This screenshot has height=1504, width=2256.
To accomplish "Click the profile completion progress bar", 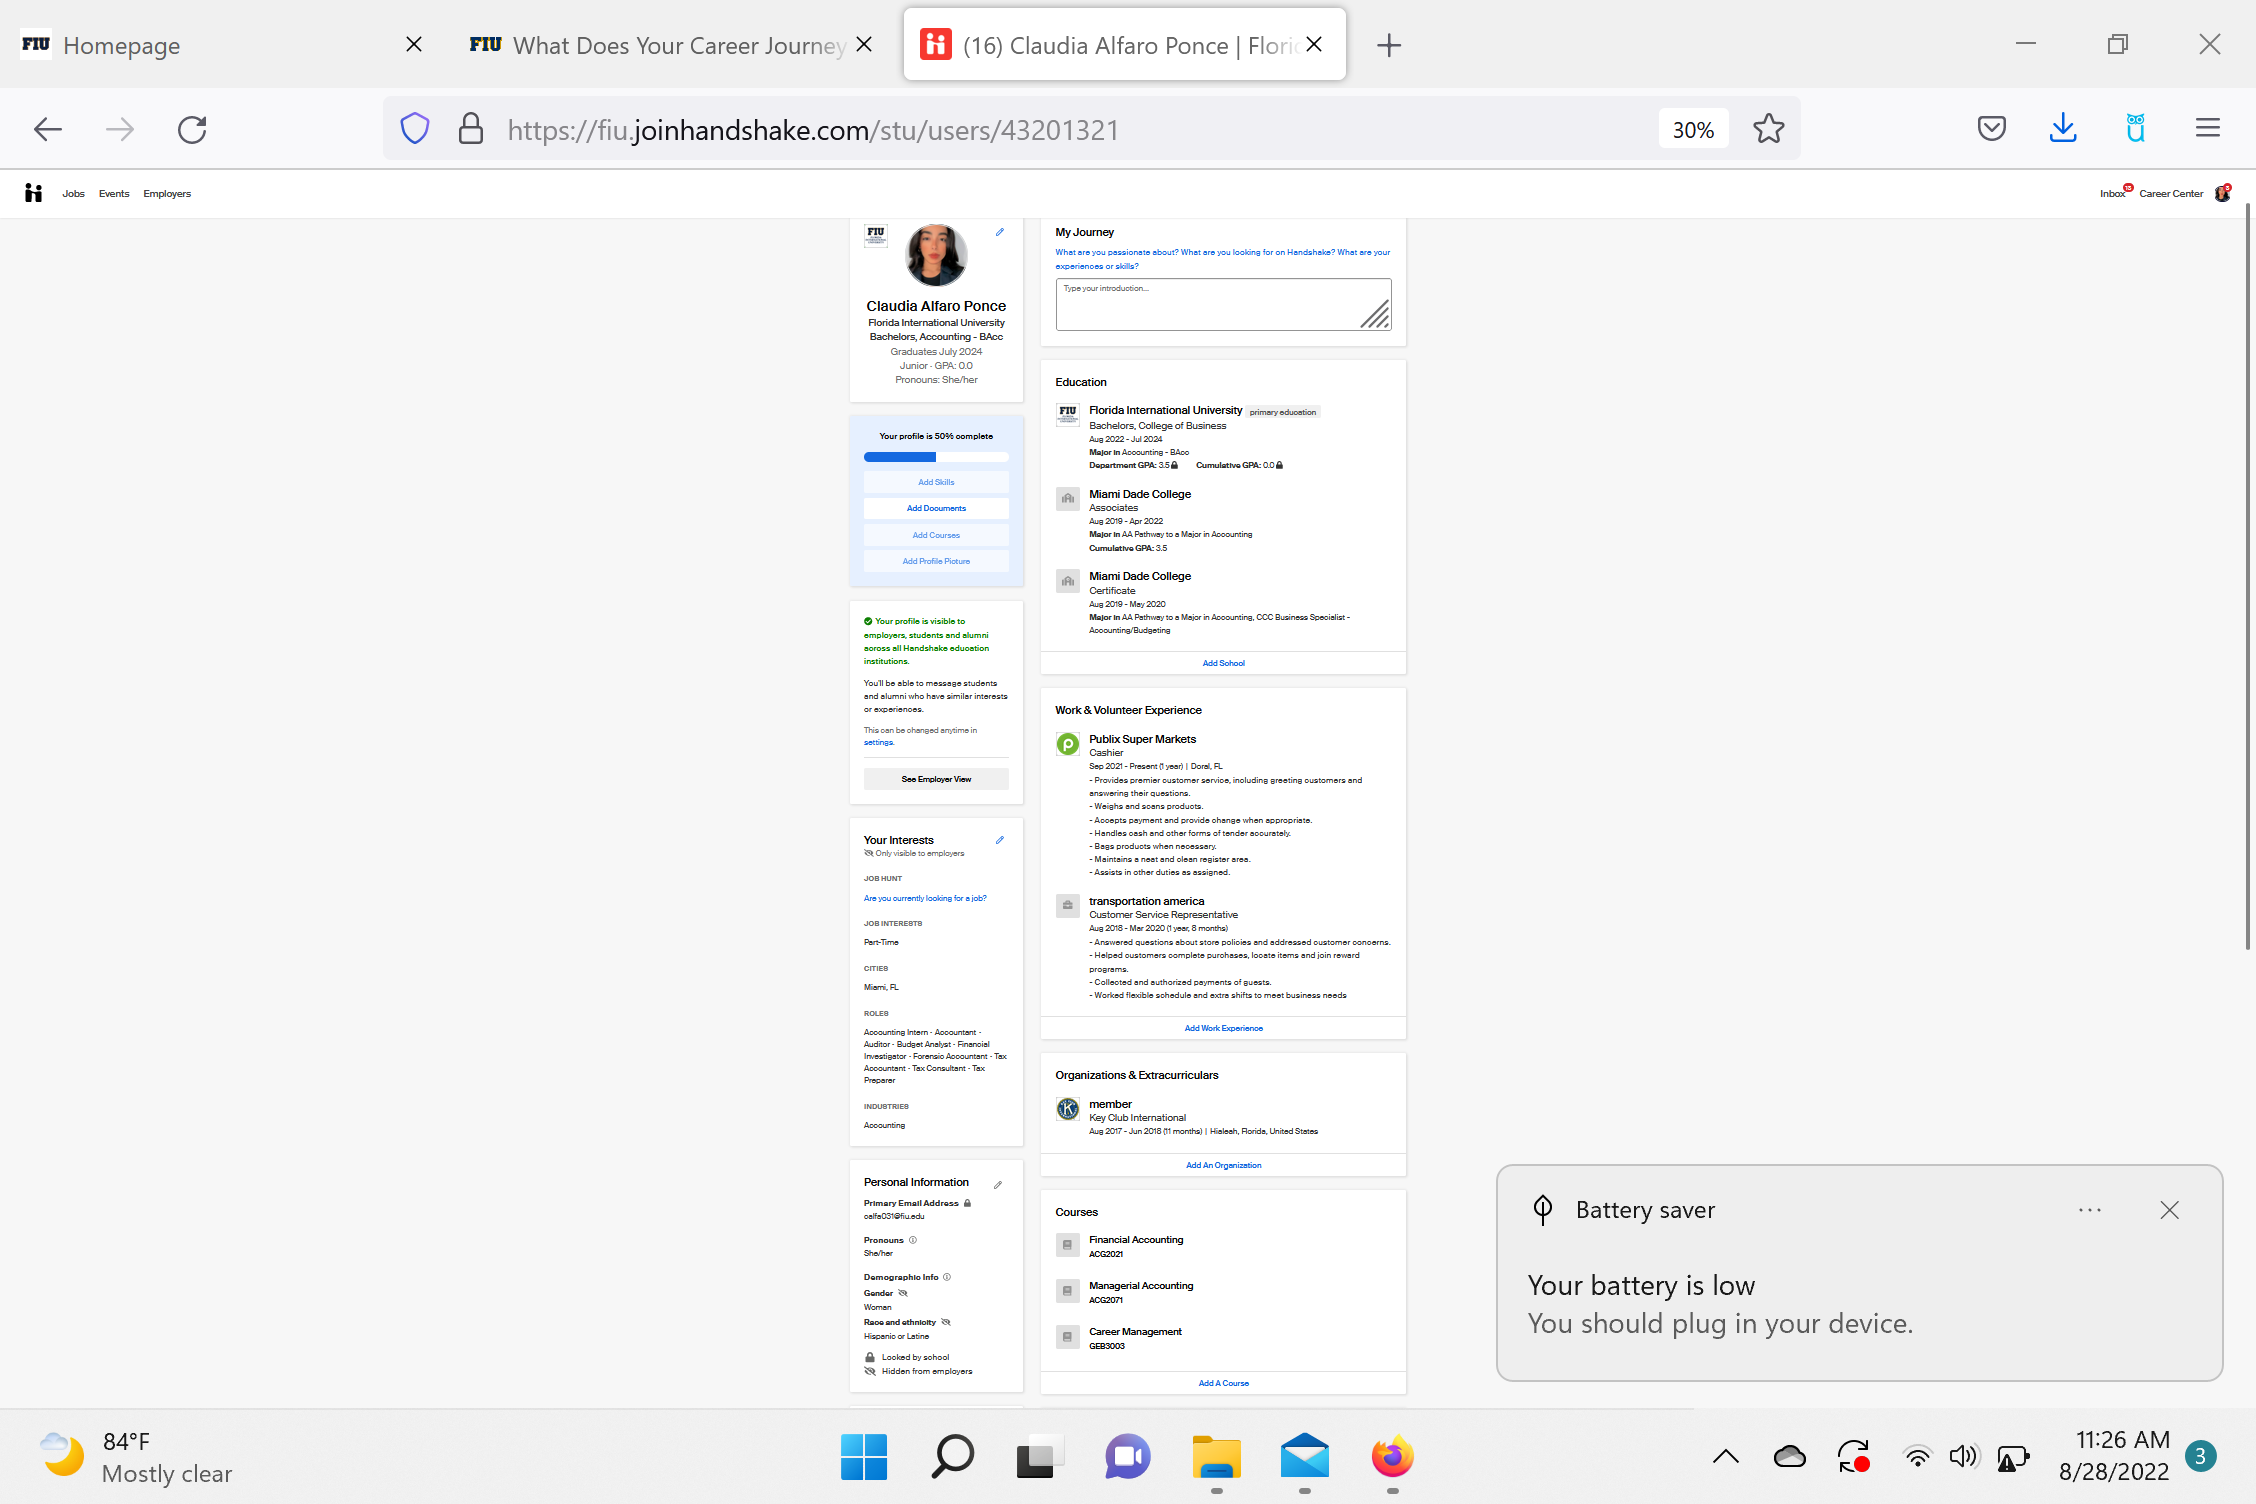I will [936, 457].
